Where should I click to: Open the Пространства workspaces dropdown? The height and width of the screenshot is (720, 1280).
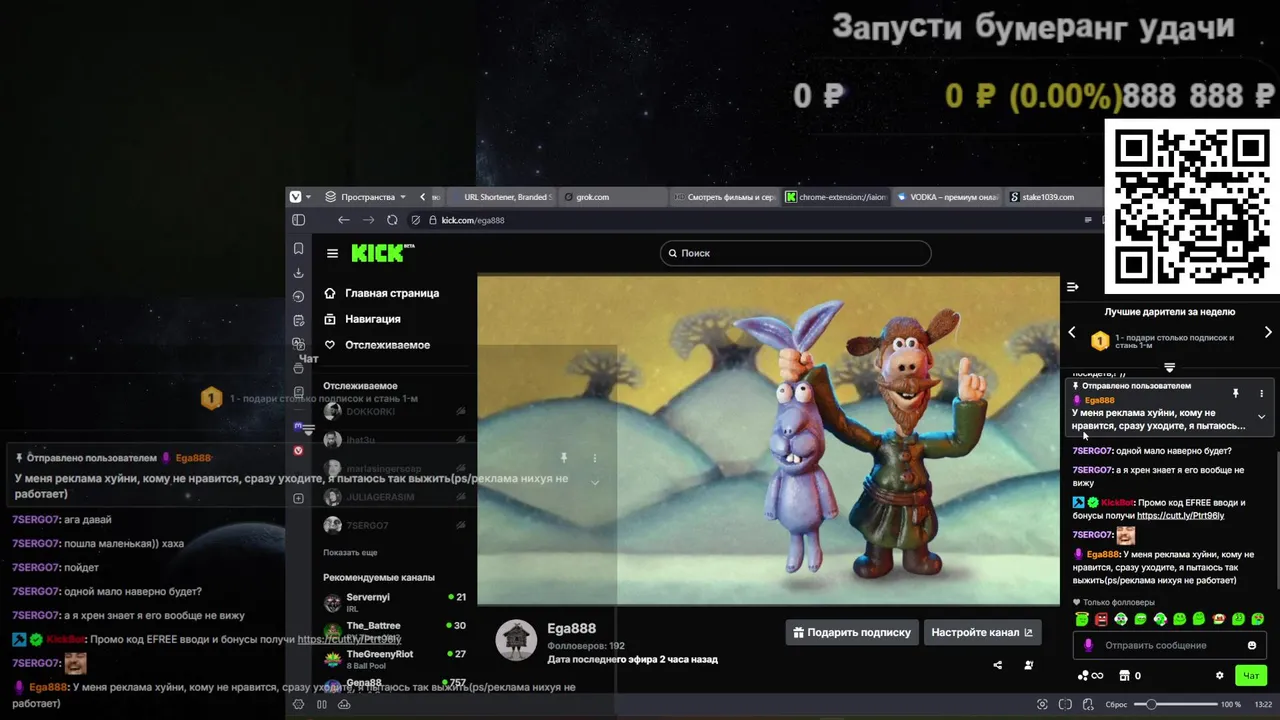point(365,197)
